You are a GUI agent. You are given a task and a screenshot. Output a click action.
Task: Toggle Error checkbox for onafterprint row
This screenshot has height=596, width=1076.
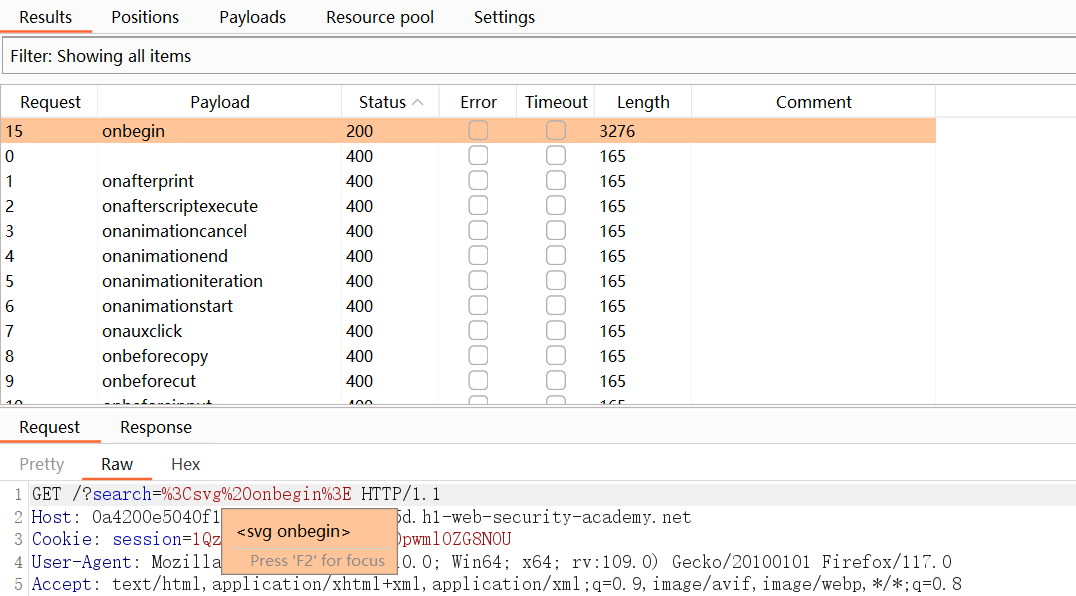478,181
